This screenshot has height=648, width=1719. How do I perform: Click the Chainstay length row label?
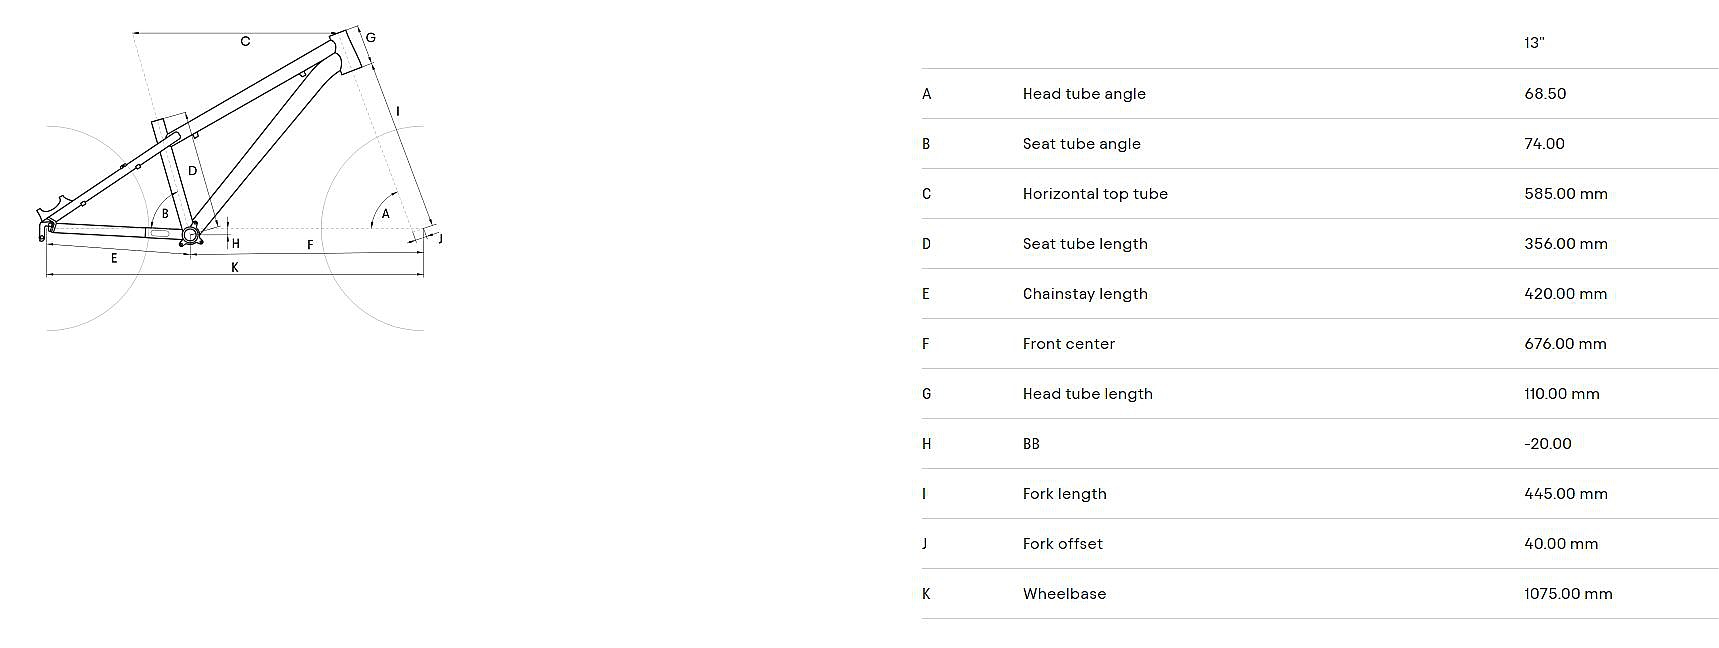coord(1085,294)
